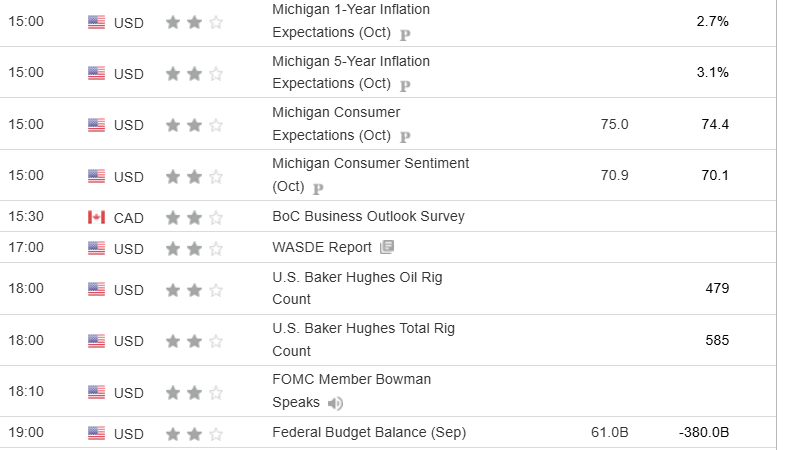Click the preliminary icon beside Michigan 1-Year Inflation
This screenshot has height=450, width=785.
pyautogui.click(x=405, y=34)
